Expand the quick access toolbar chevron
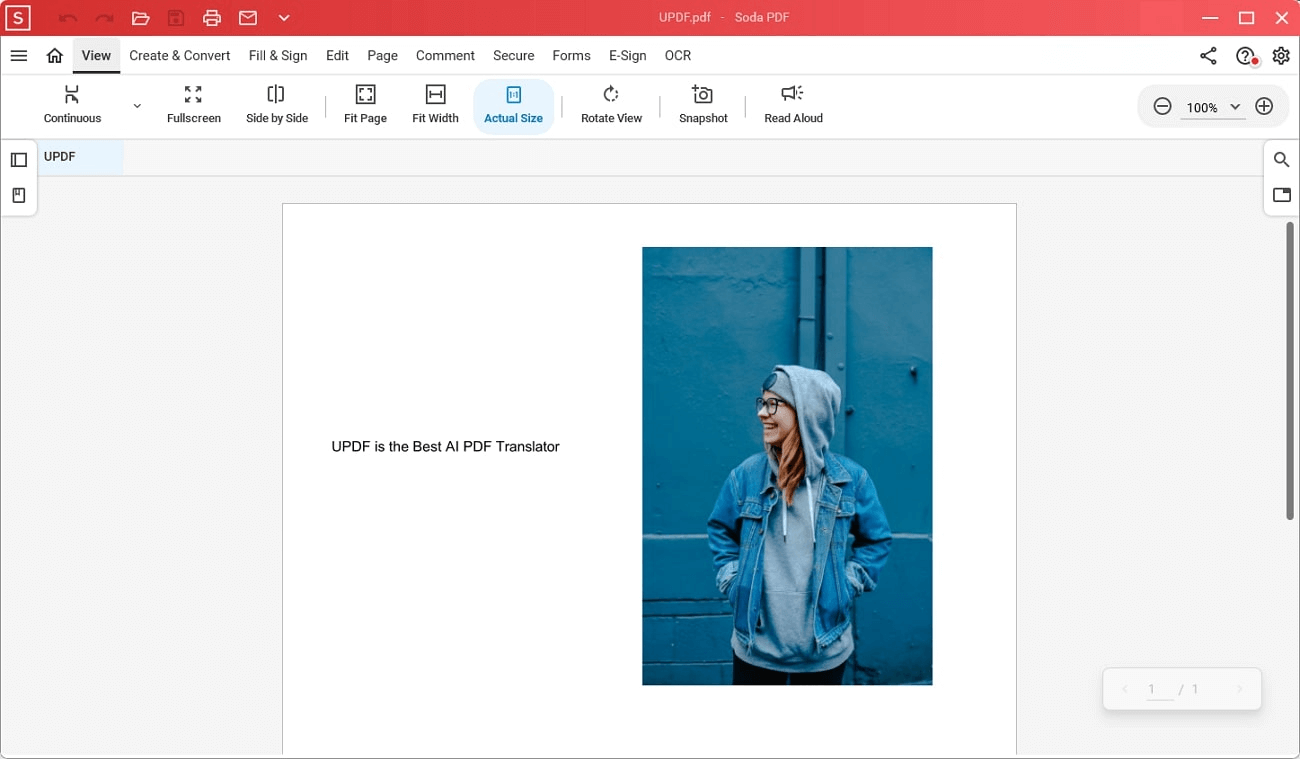The width and height of the screenshot is (1300, 759). pos(284,18)
